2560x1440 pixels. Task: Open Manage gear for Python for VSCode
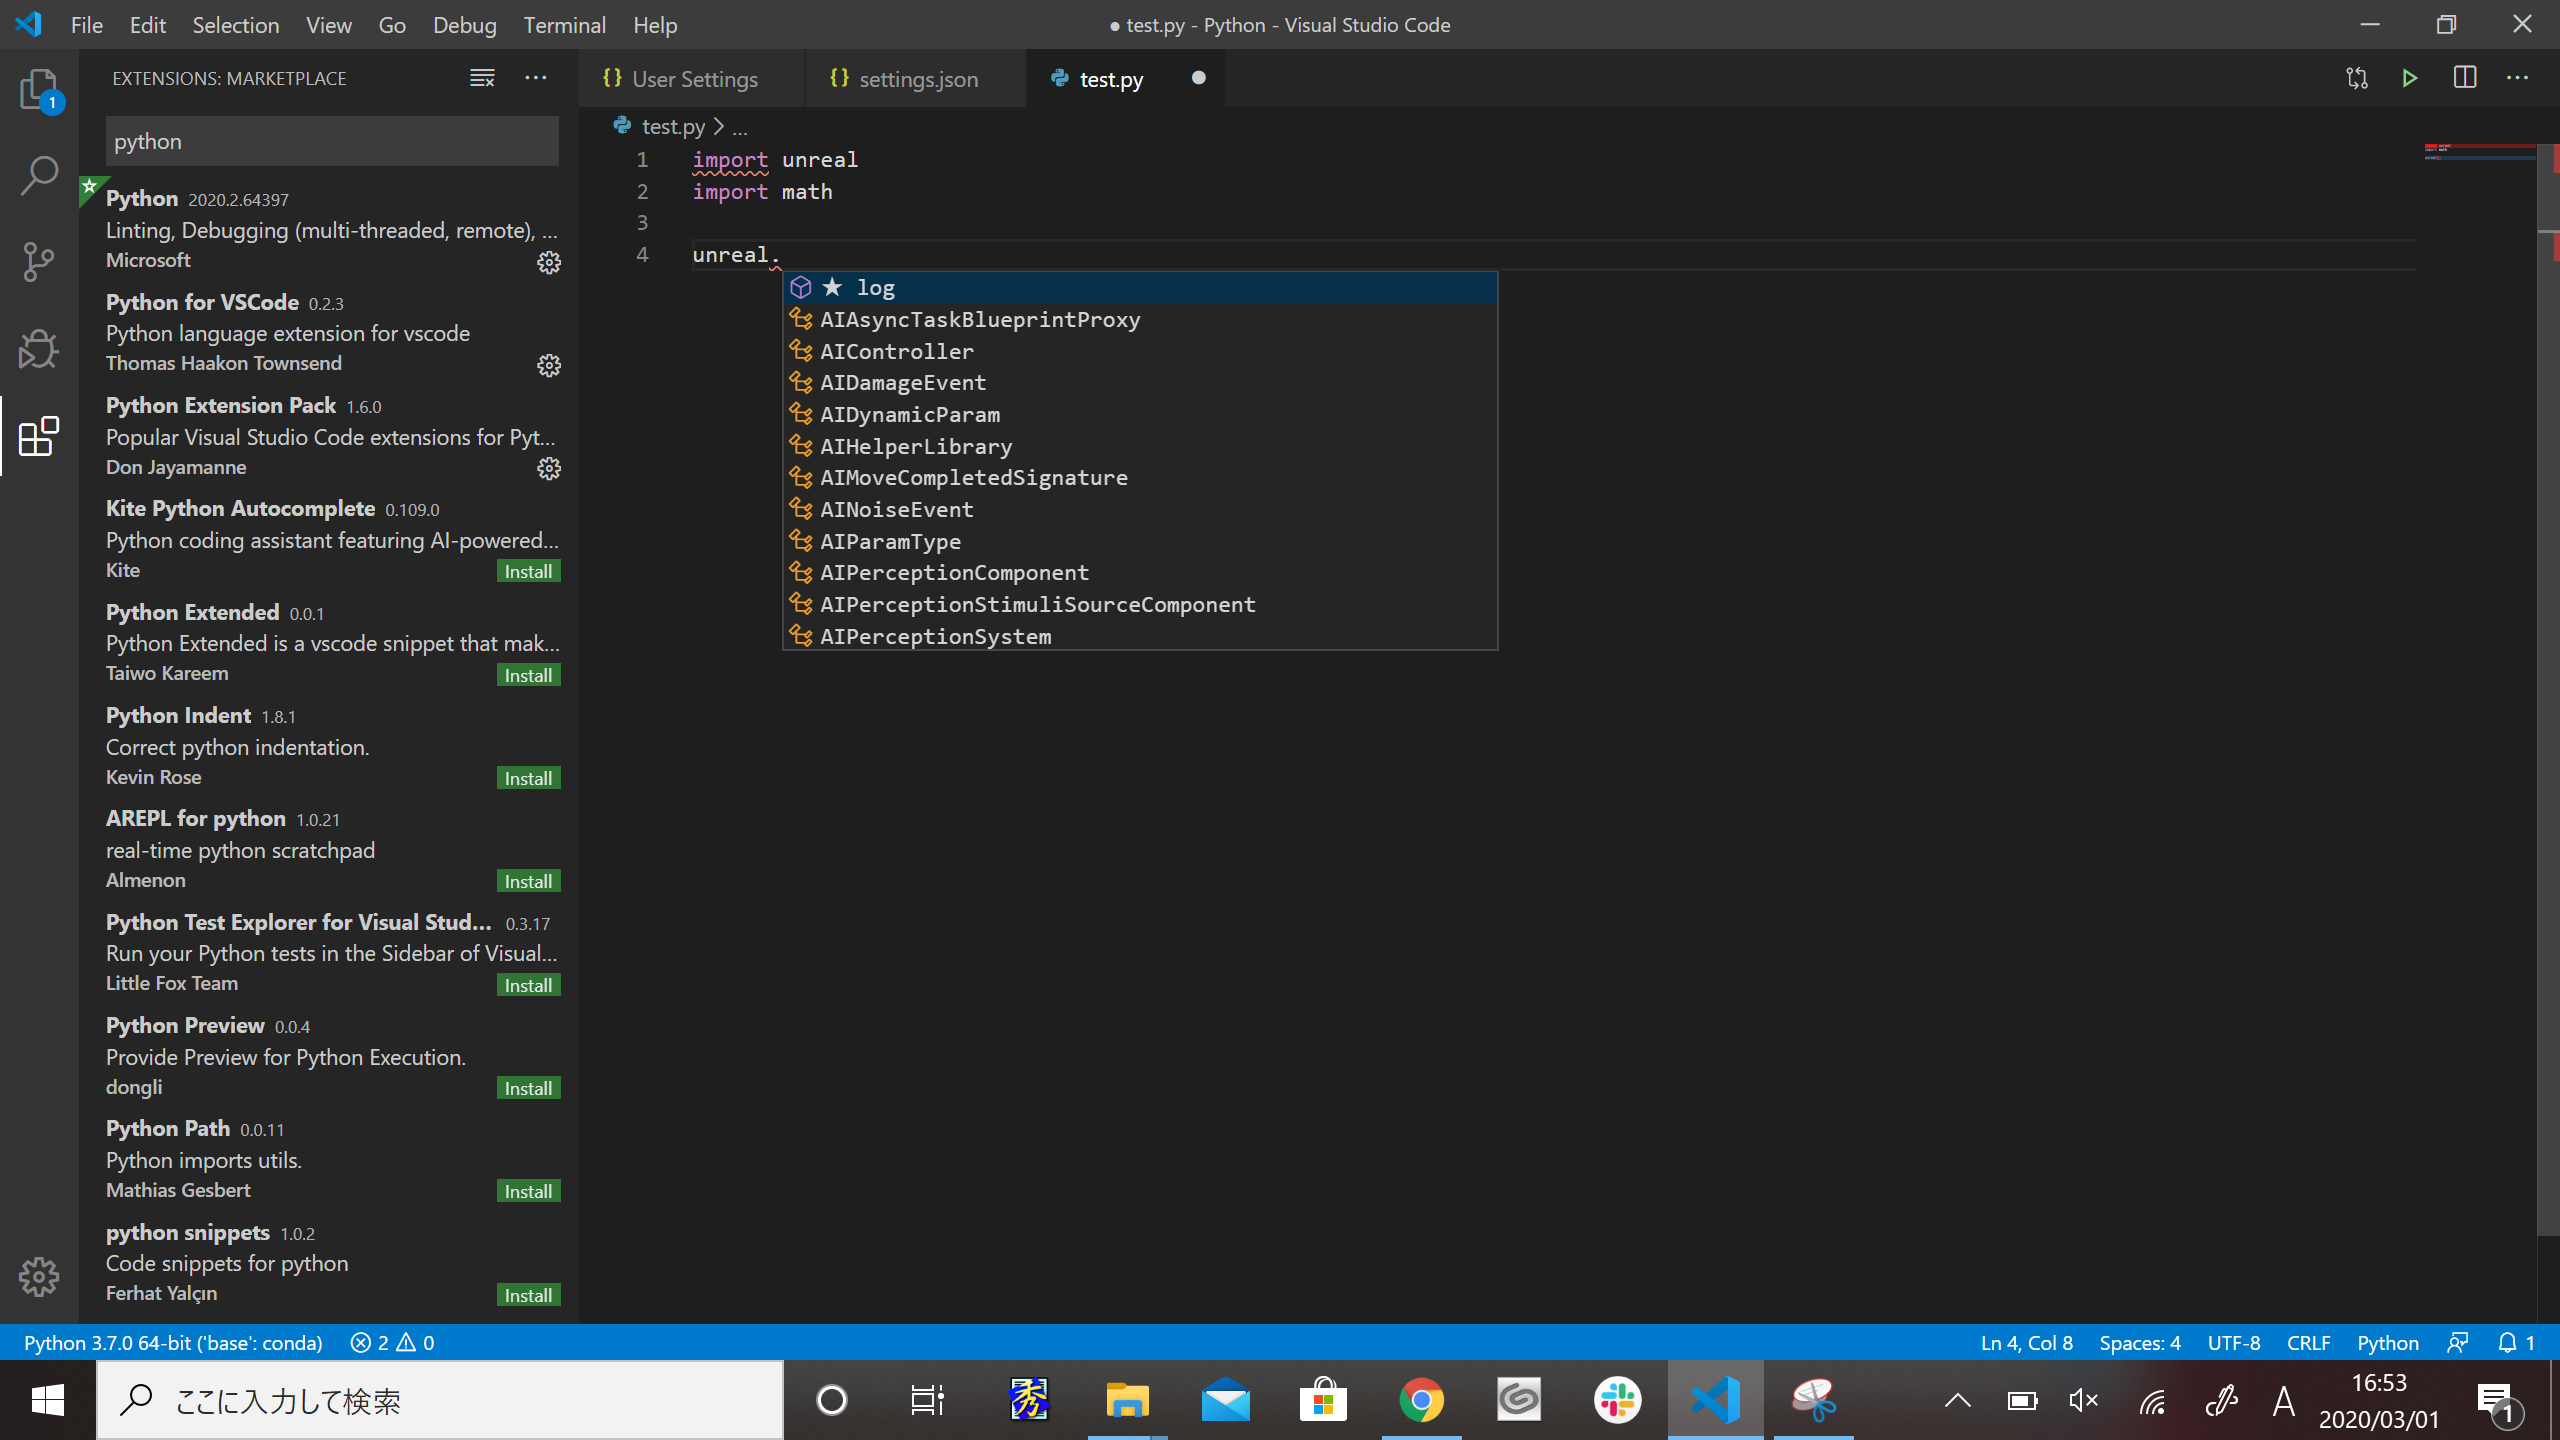549,365
